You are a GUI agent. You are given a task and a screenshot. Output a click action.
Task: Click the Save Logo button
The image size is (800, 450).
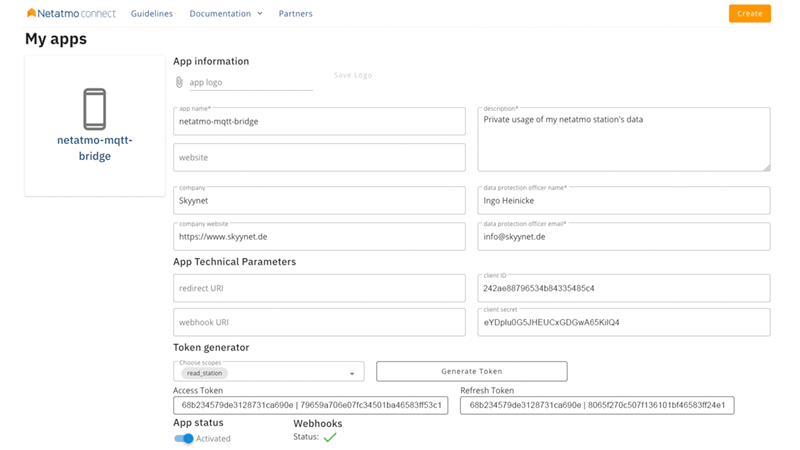pyautogui.click(x=353, y=75)
